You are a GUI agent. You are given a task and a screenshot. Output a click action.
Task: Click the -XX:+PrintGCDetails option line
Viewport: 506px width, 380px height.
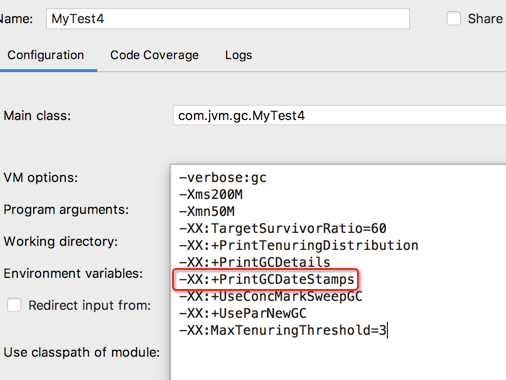[255, 262]
